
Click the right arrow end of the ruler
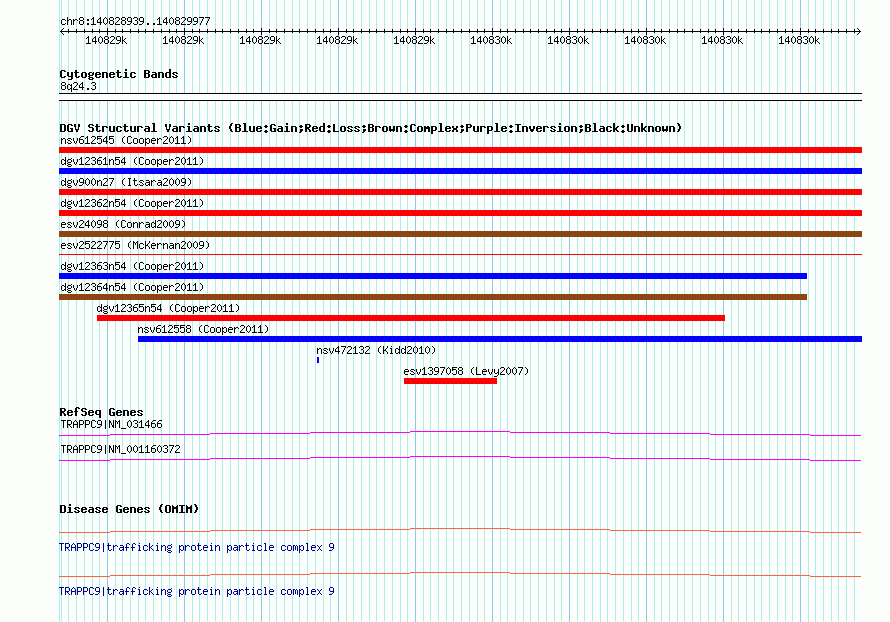[x=858, y=32]
